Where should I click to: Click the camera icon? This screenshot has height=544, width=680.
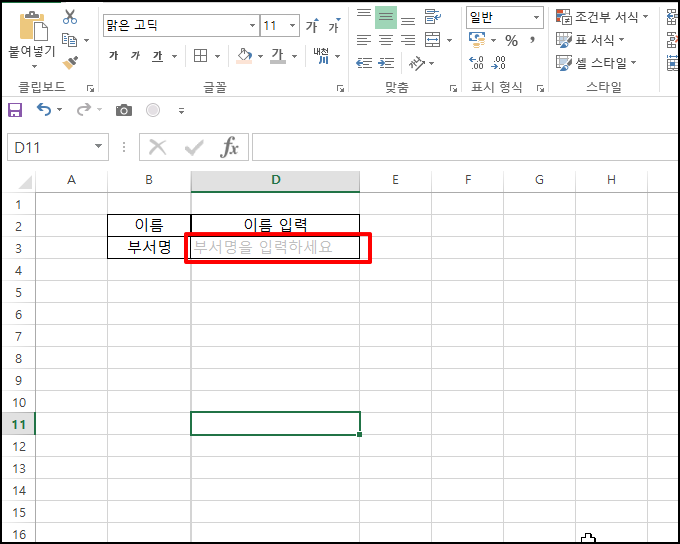124,110
